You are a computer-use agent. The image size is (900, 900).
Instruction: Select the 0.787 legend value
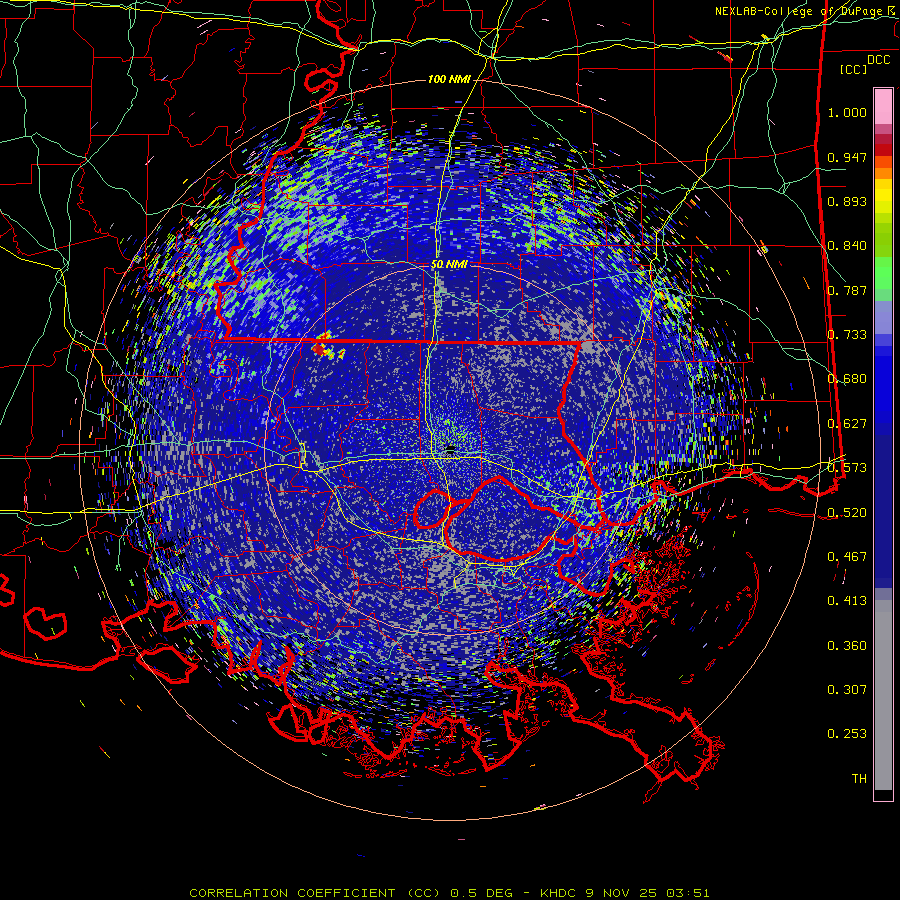pyautogui.click(x=847, y=290)
